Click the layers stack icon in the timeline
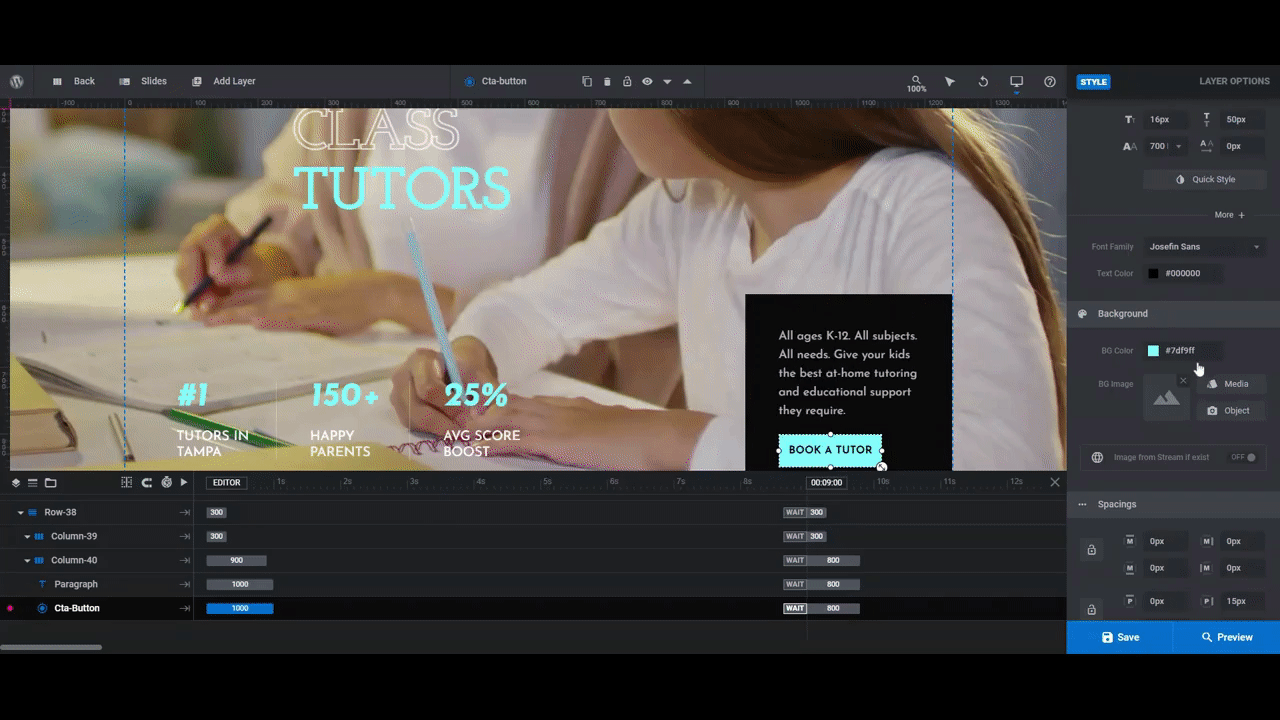This screenshot has width=1280, height=720. click(x=16, y=482)
